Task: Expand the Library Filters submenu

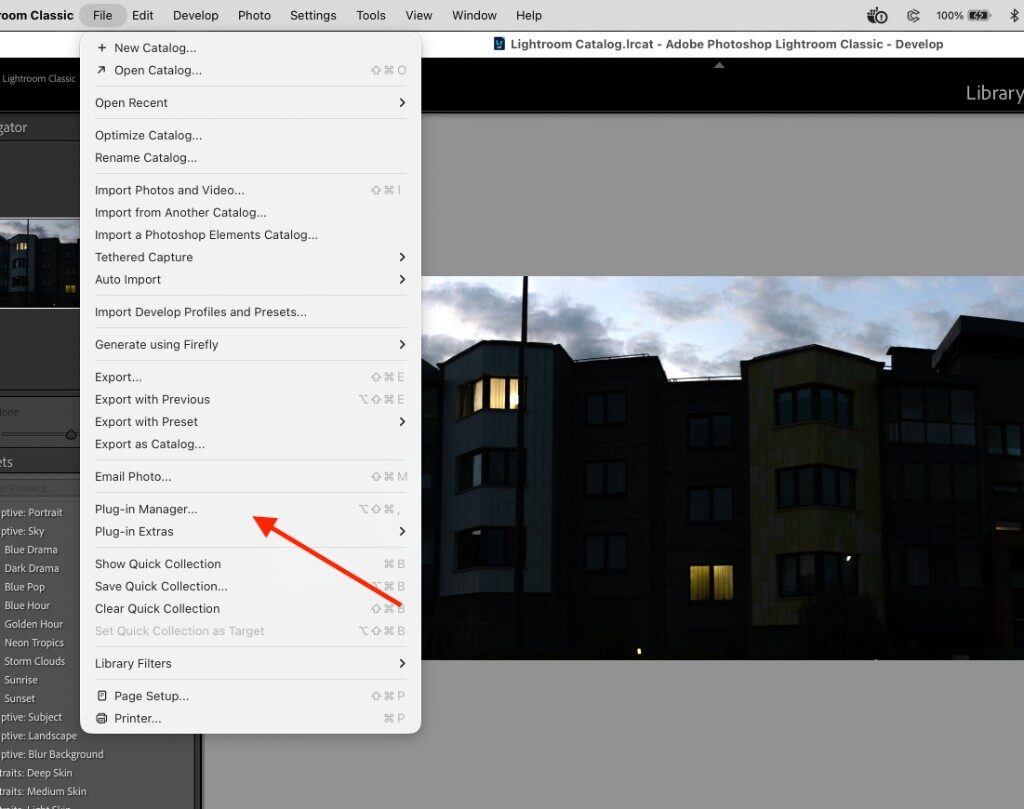Action: click(402, 663)
